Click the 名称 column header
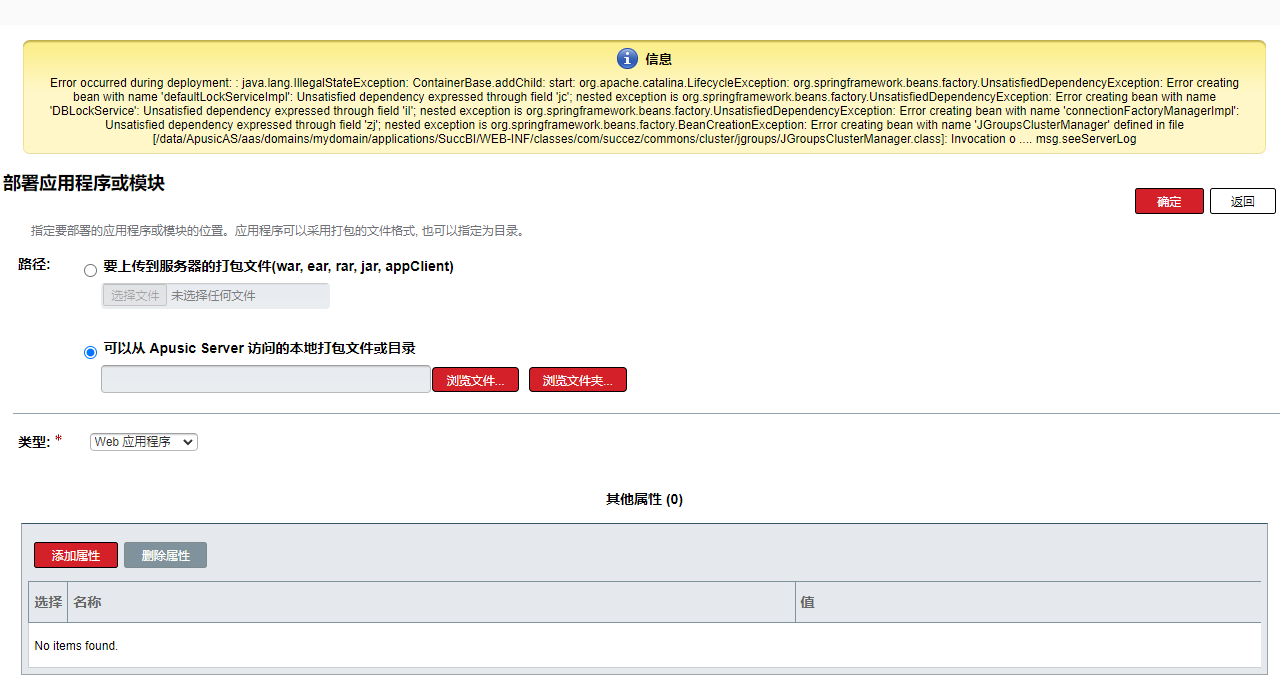This screenshot has width=1280, height=700. pos(88,602)
